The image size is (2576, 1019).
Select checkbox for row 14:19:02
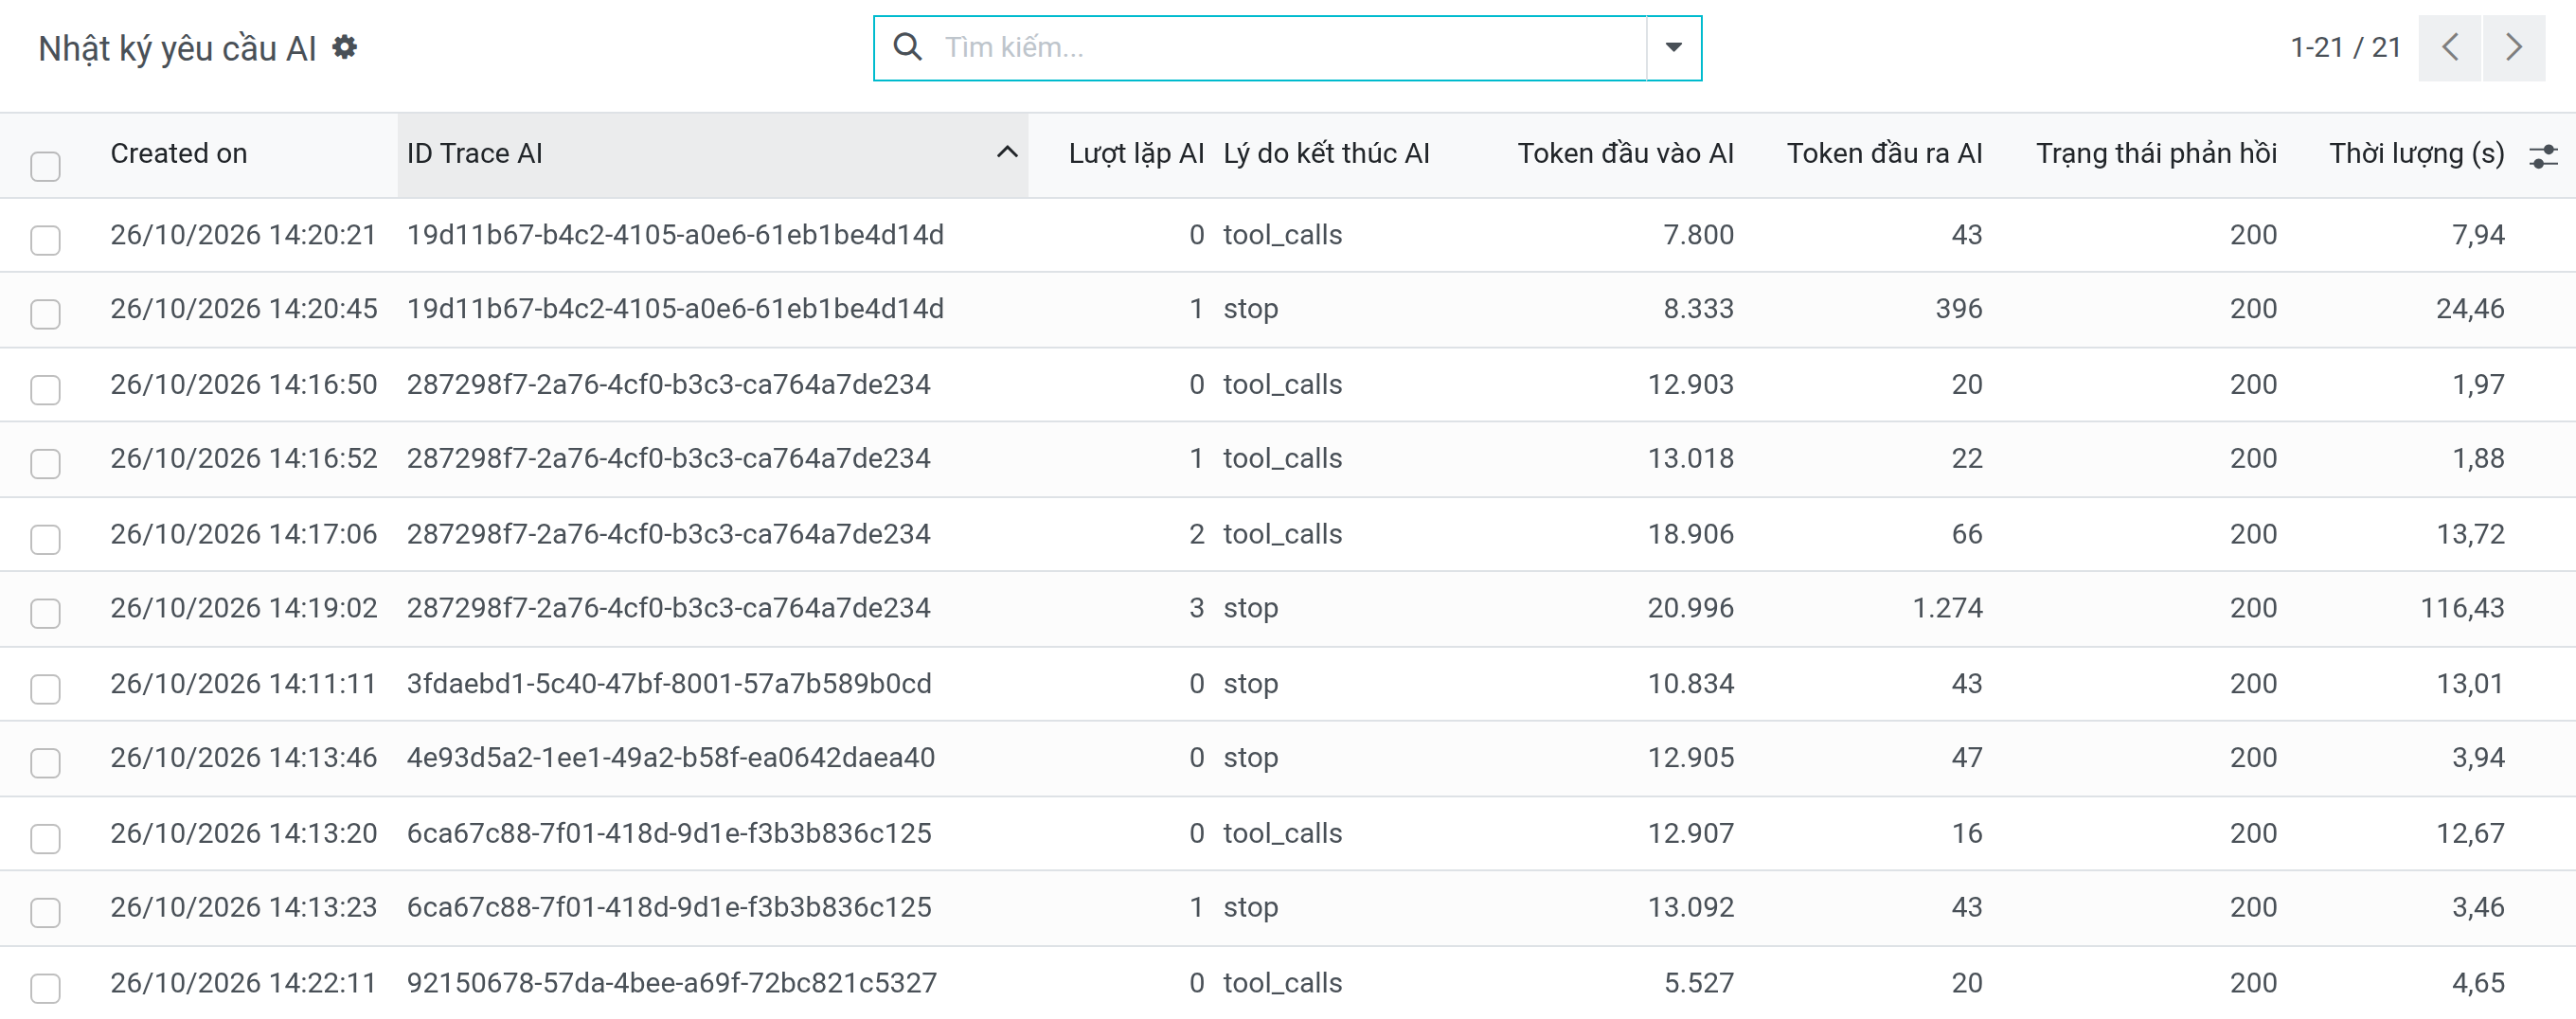45,613
